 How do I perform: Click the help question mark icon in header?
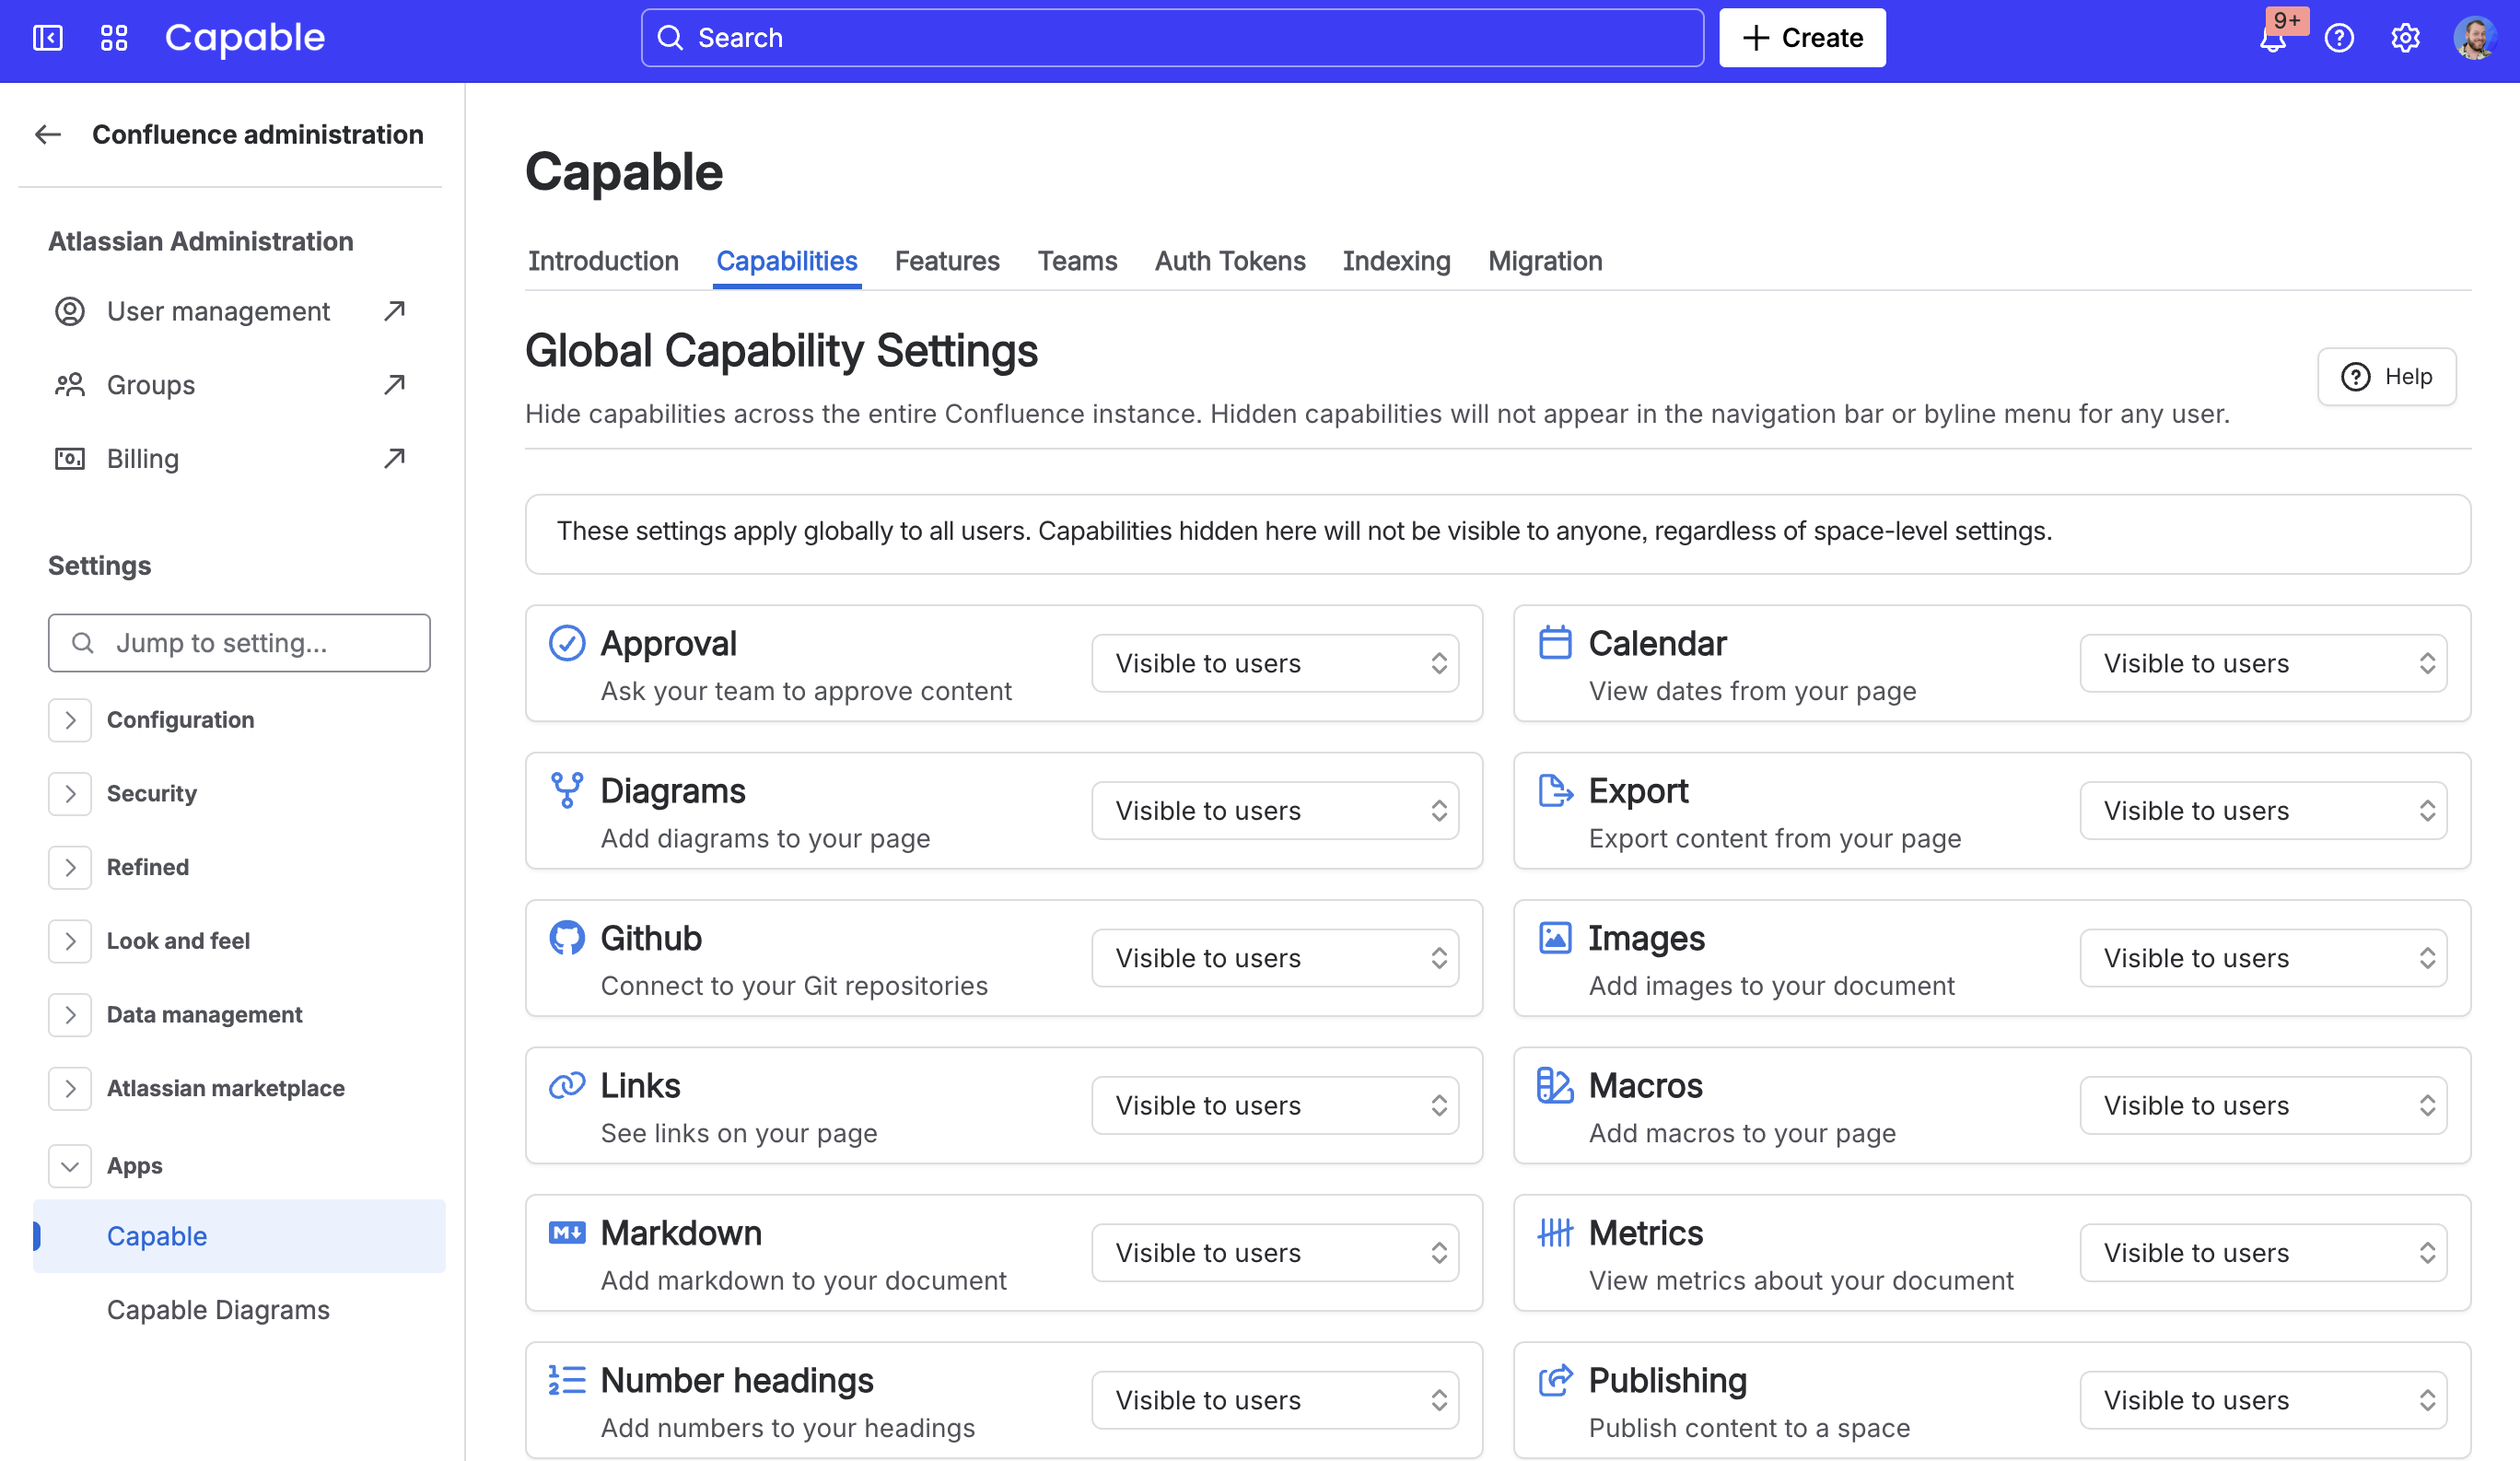[2339, 38]
